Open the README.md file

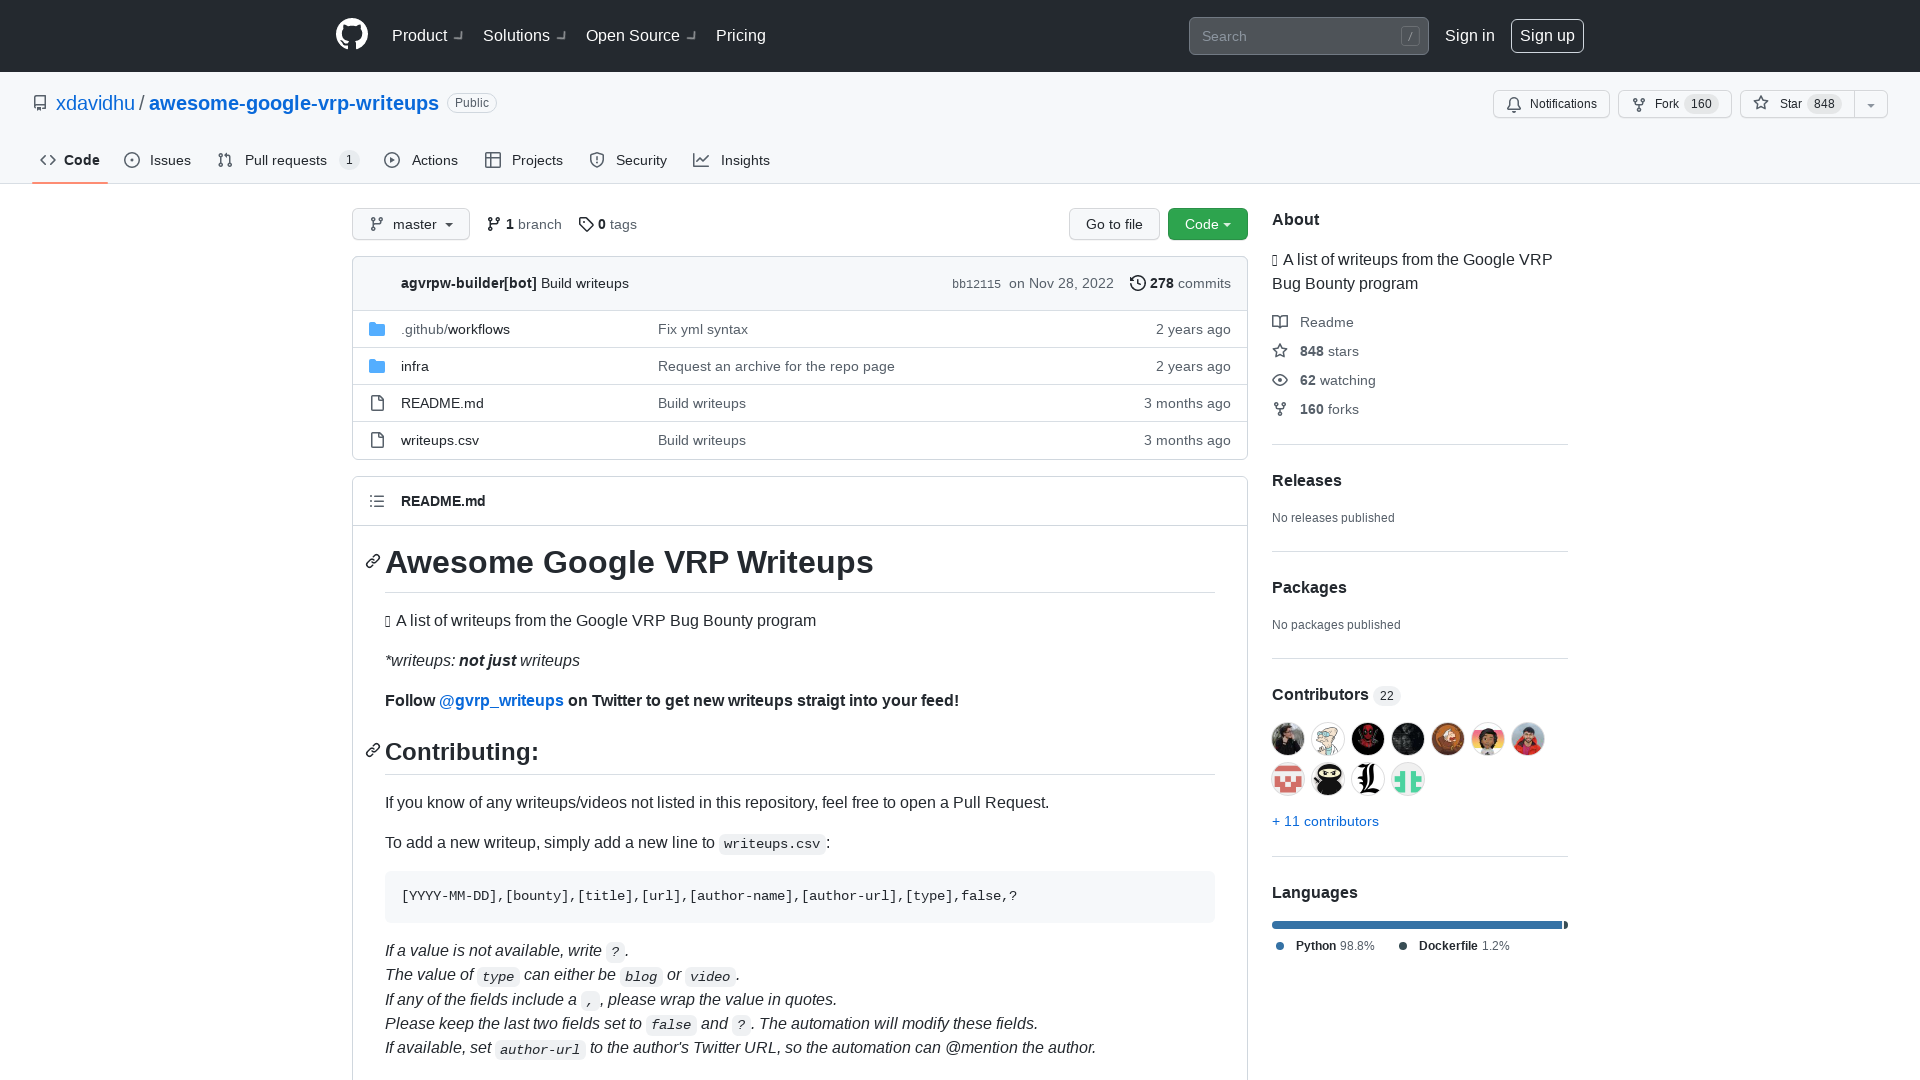click(442, 403)
